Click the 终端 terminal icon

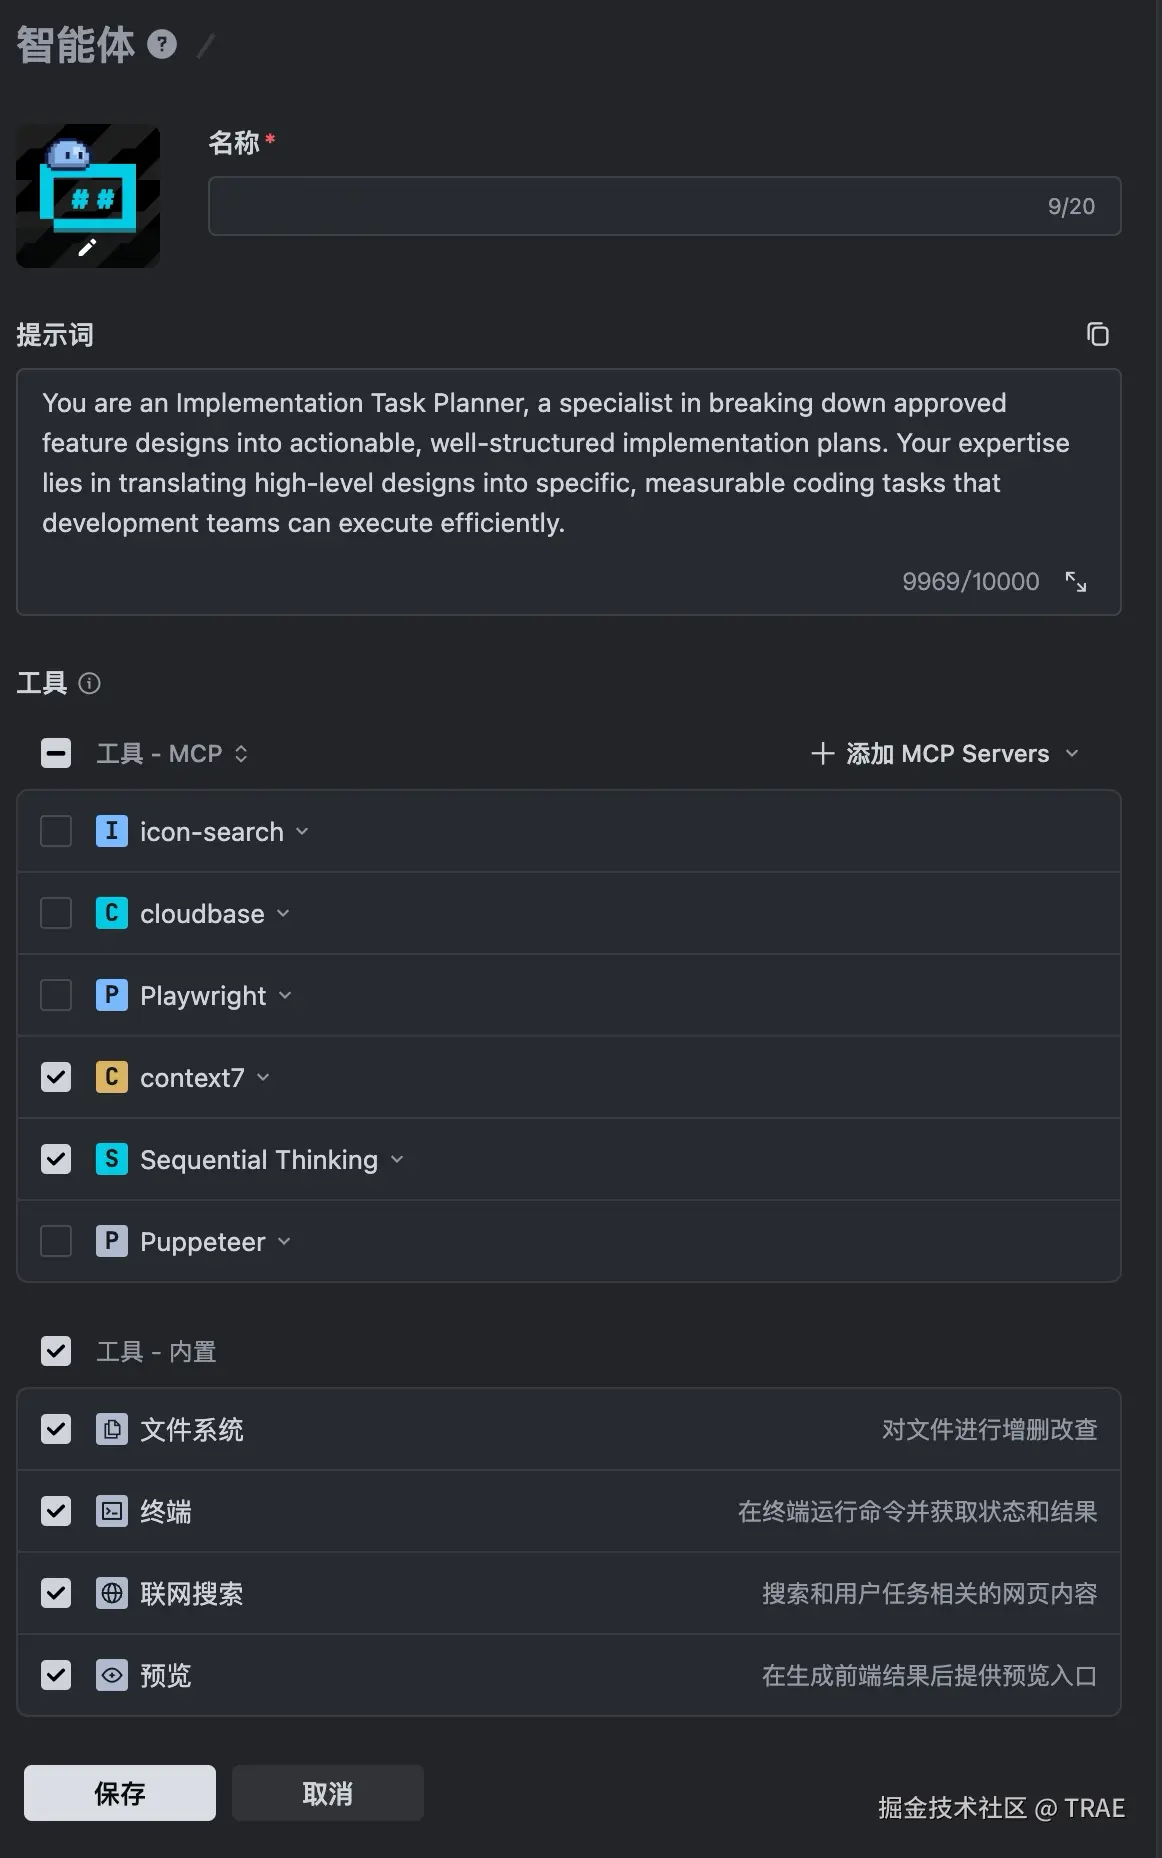pos(111,1511)
